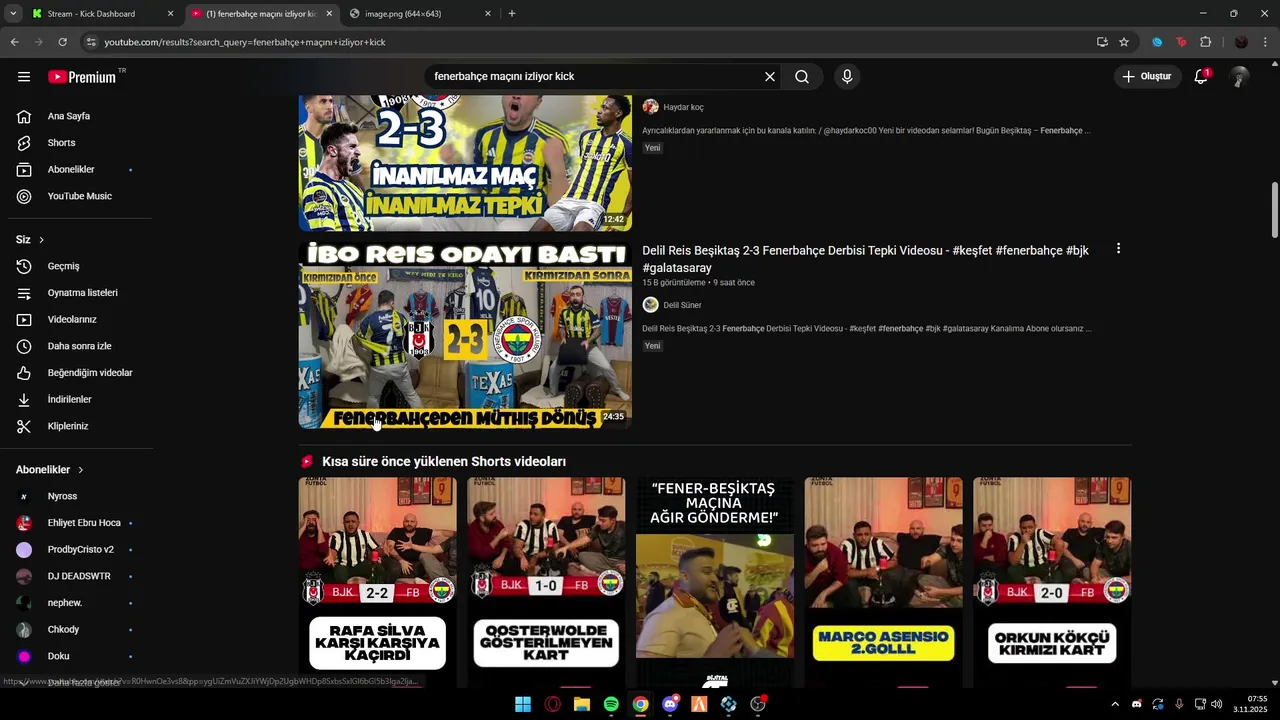Click the volume icon in tray
The width and height of the screenshot is (1280, 720).
(x=1217, y=704)
